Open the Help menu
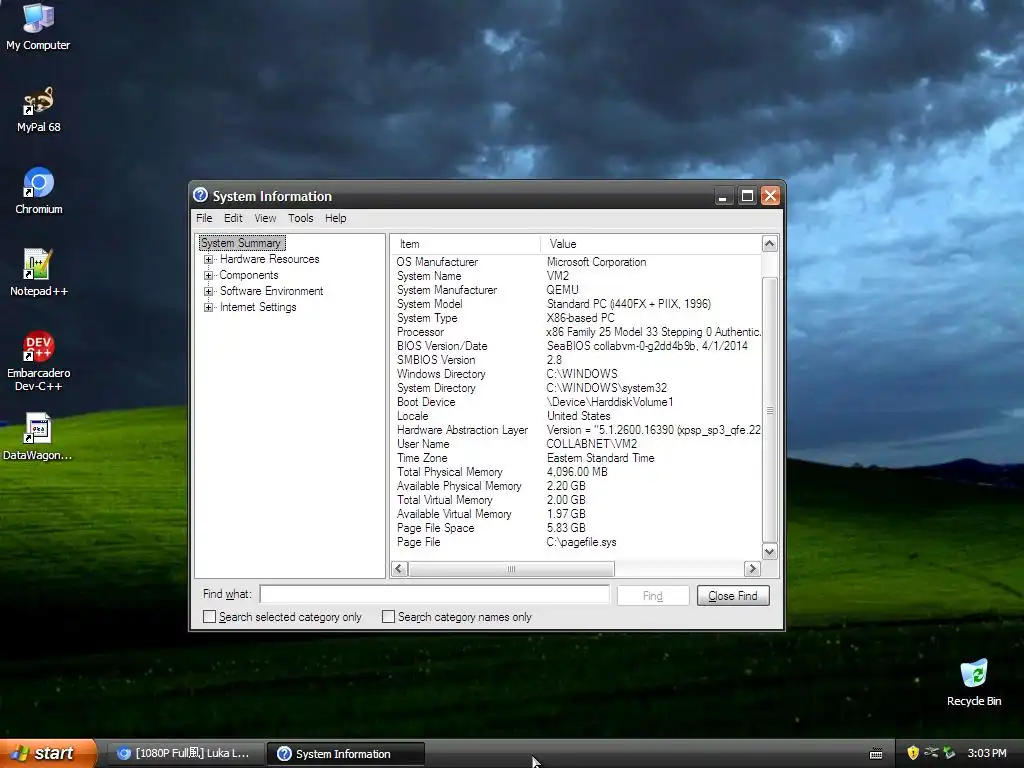This screenshot has width=1024, height=768. pyautogui.click(x=336, y=218)
